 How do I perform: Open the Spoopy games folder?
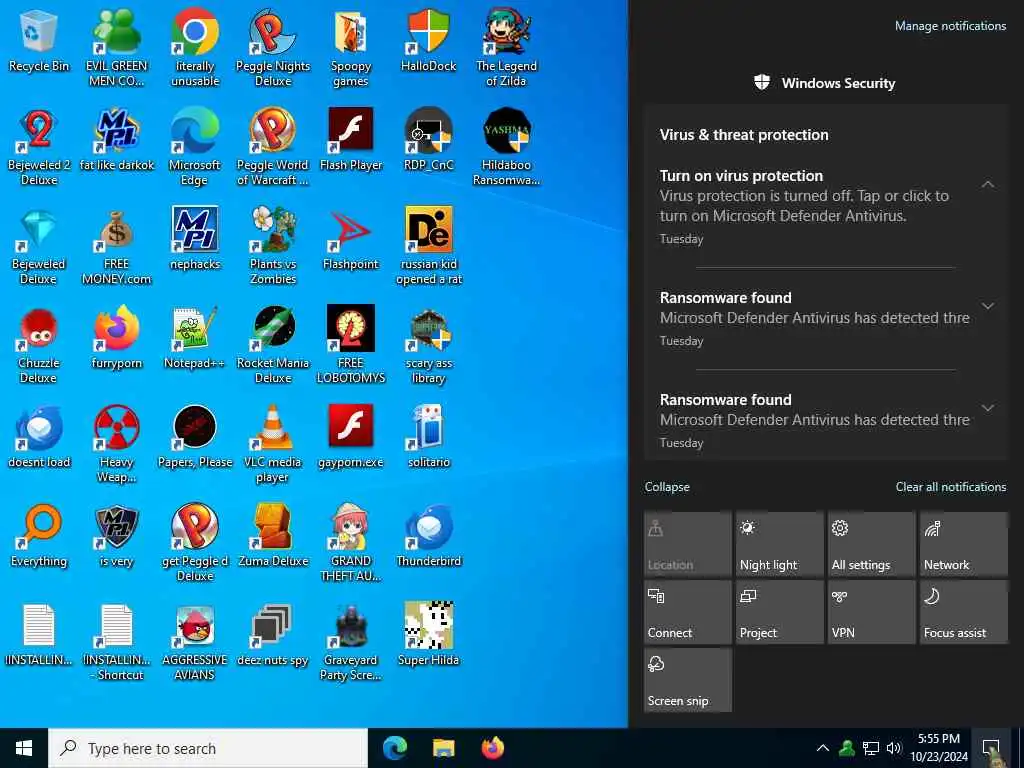coord(351,47)
